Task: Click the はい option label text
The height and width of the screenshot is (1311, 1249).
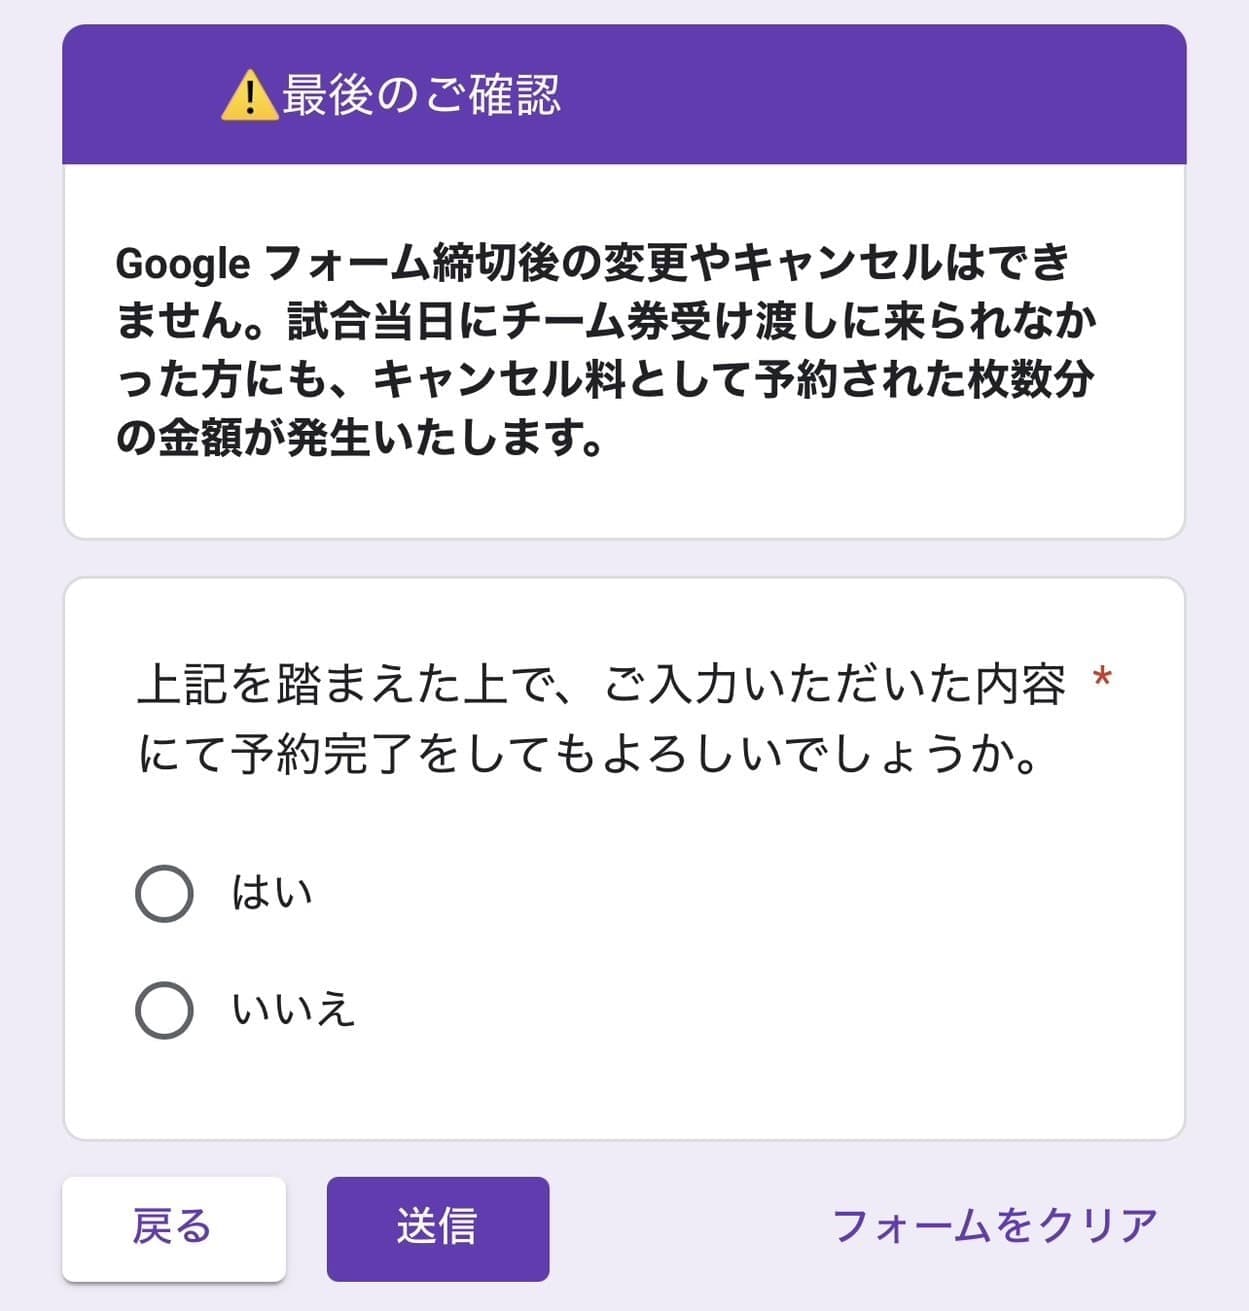Action: (272, 893)
